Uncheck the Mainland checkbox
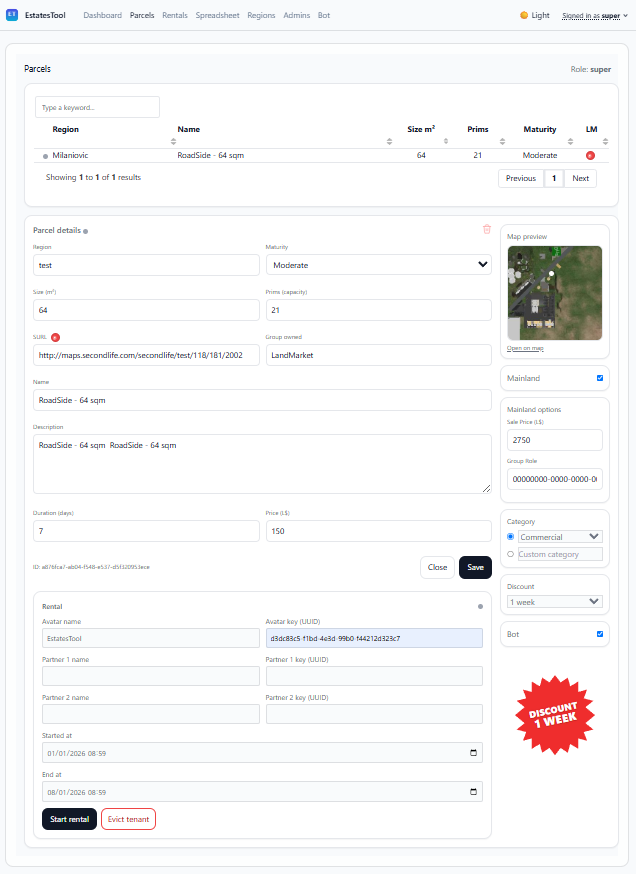Viewport: 636px width, 874px height. click(600, 378)
